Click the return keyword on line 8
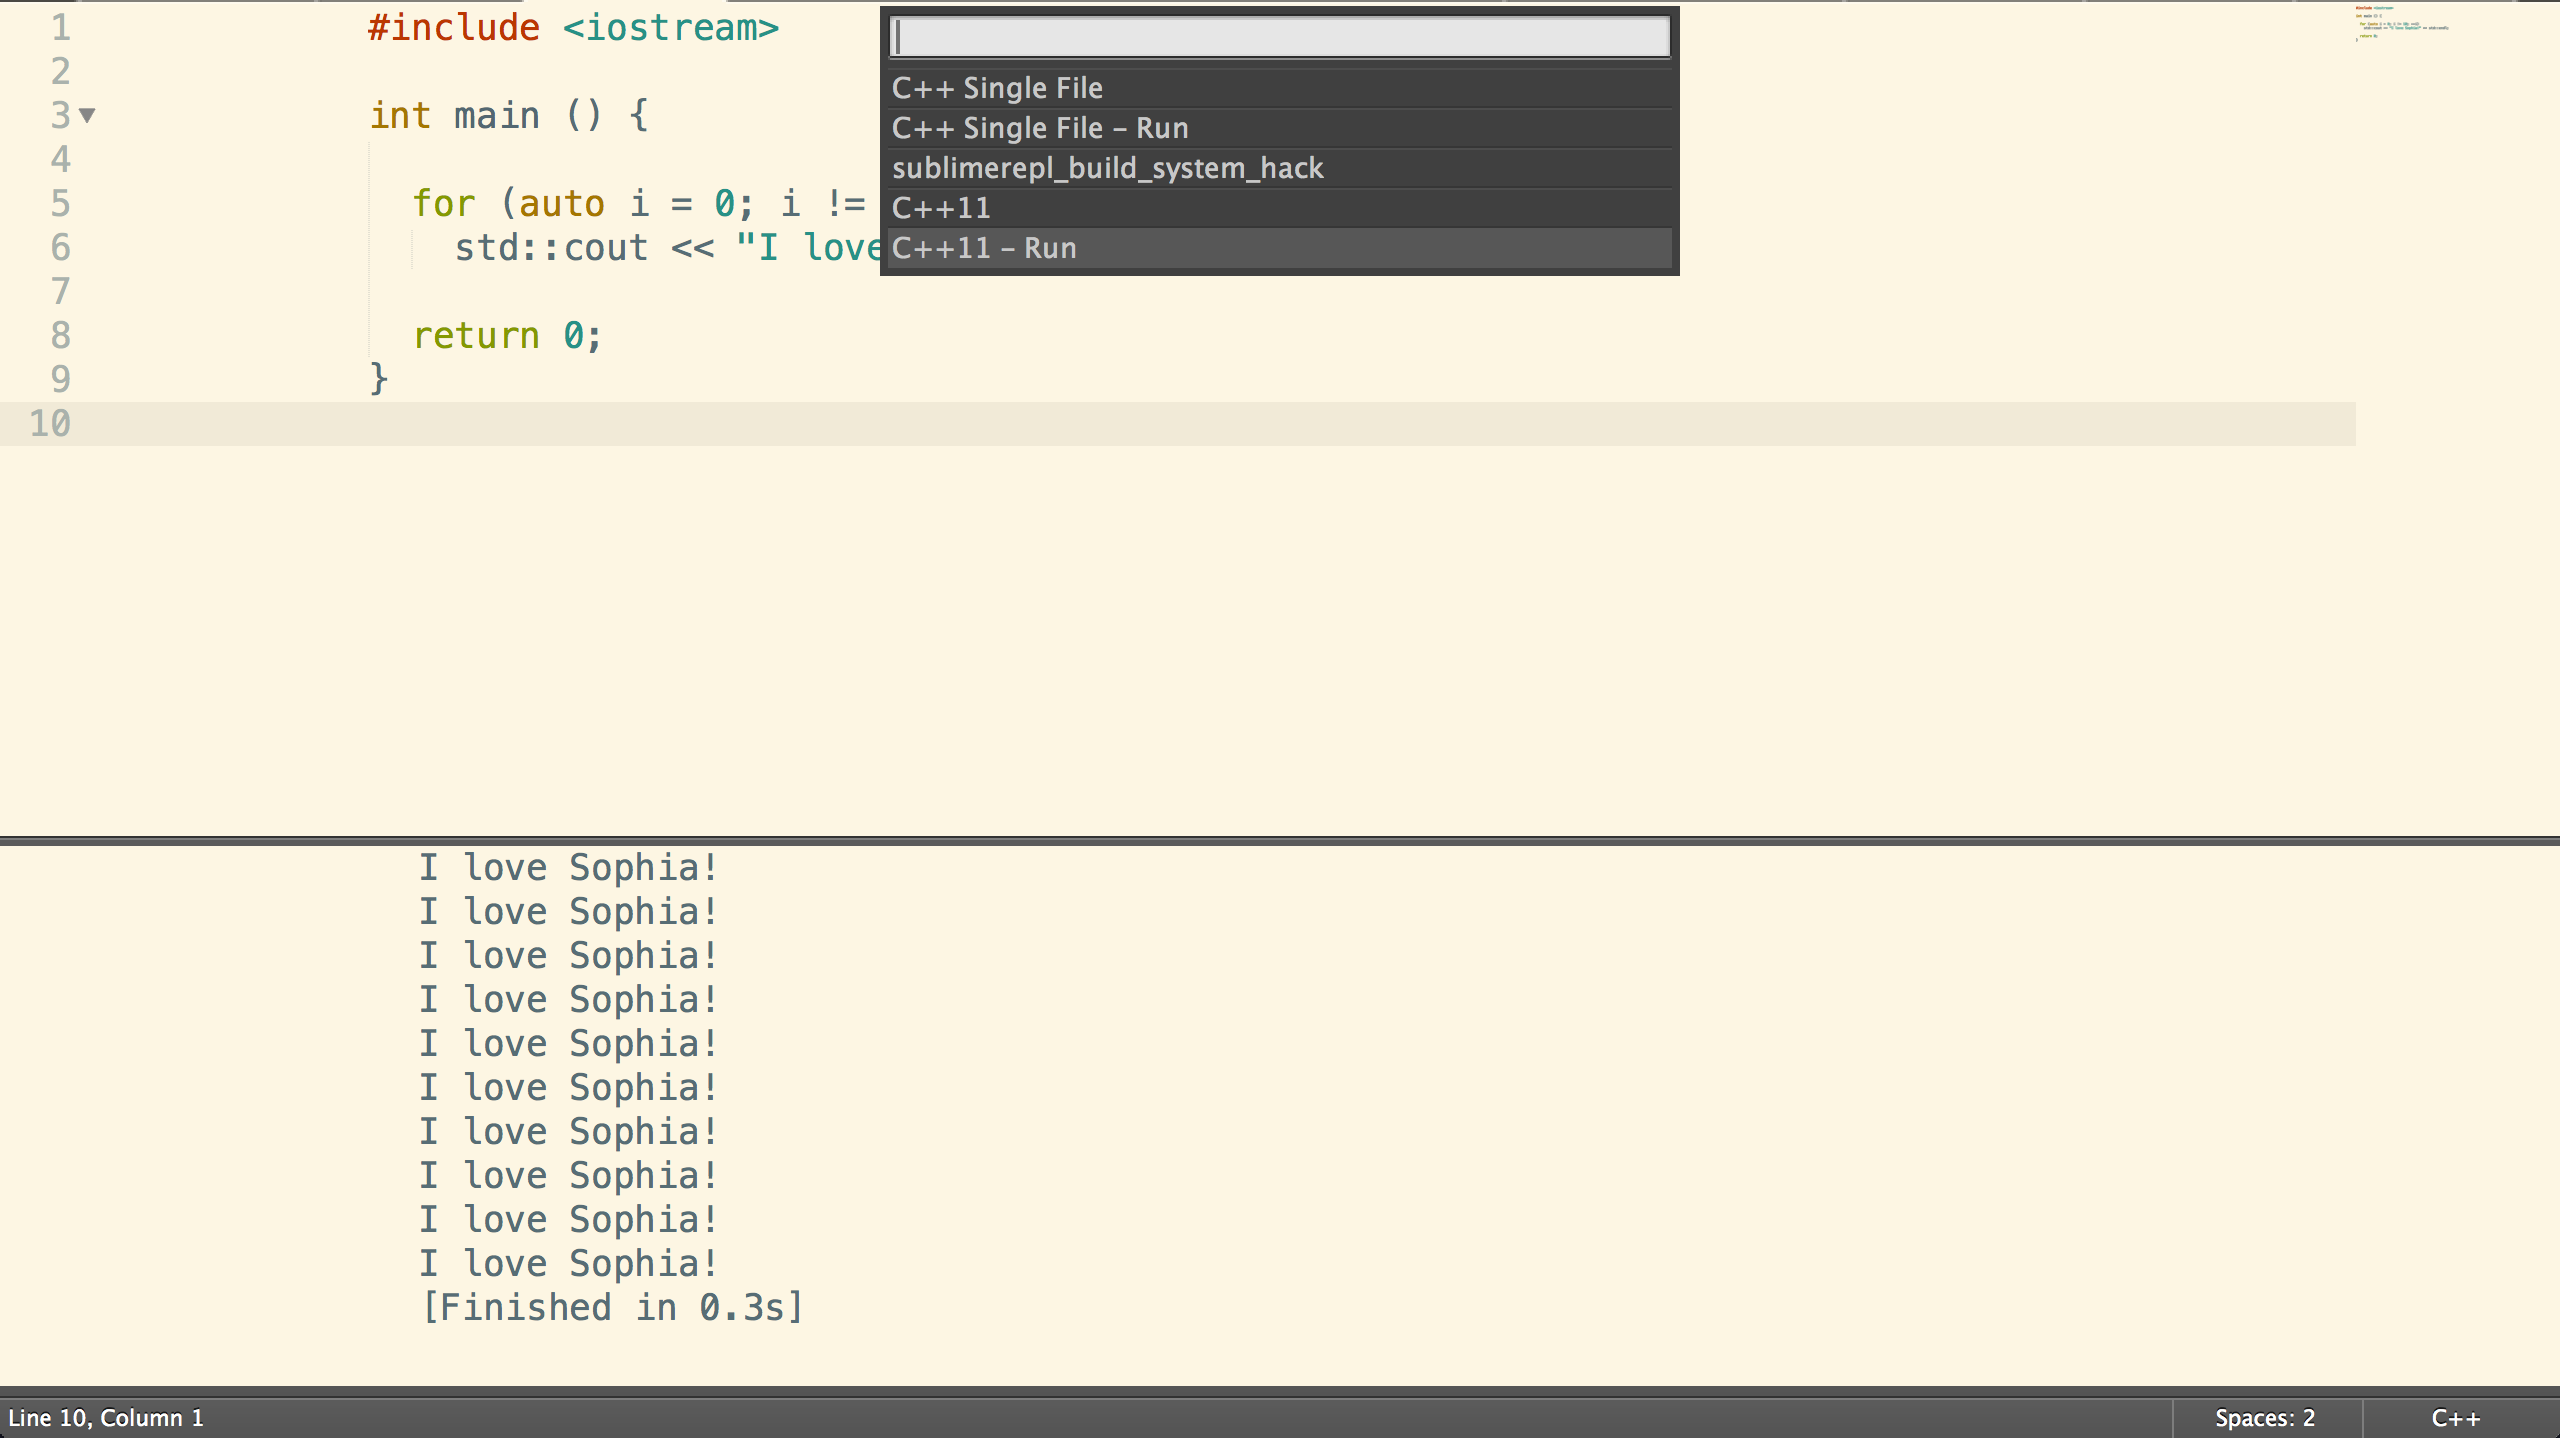Screen dimensions: 2560x1438 tap(476, 336)
